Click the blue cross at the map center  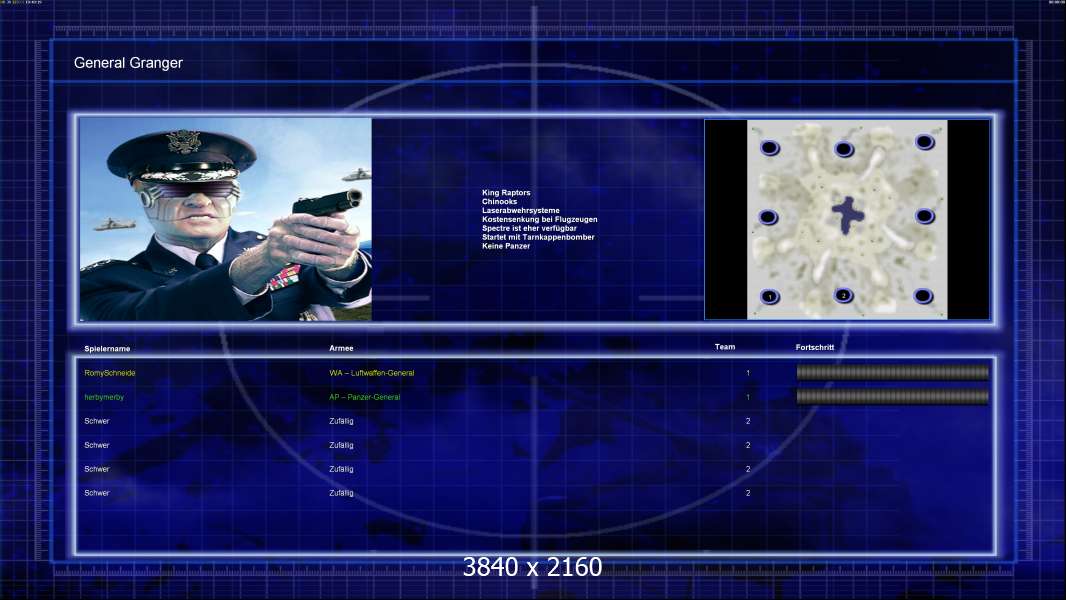(x=848, y=215)
